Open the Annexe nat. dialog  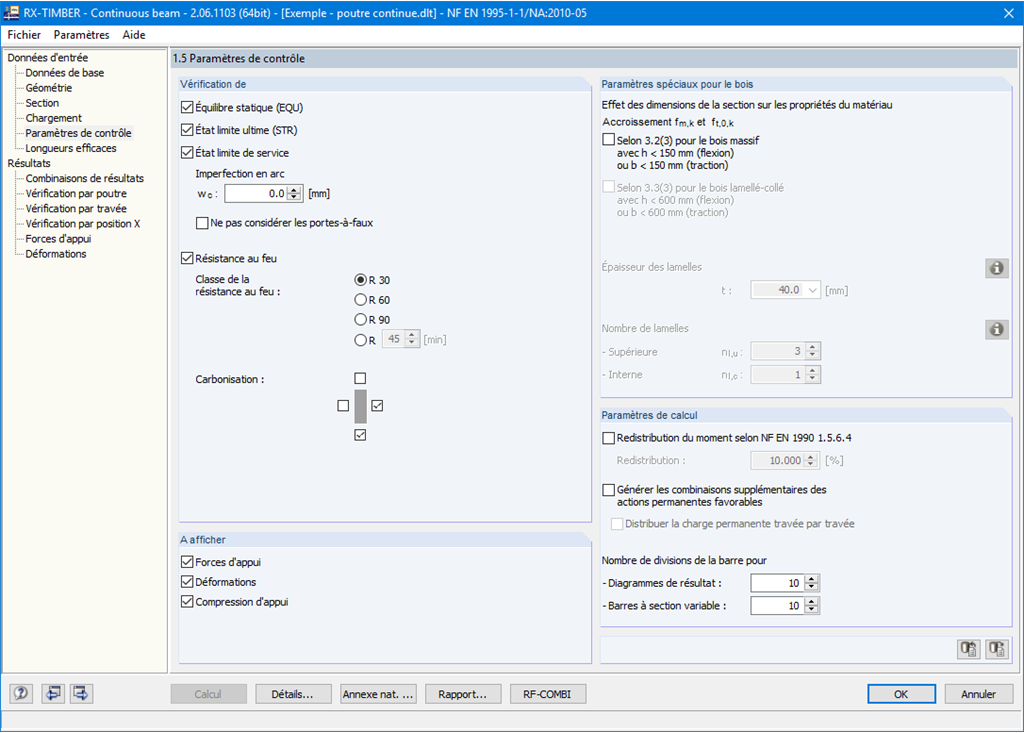click(378, 693)
